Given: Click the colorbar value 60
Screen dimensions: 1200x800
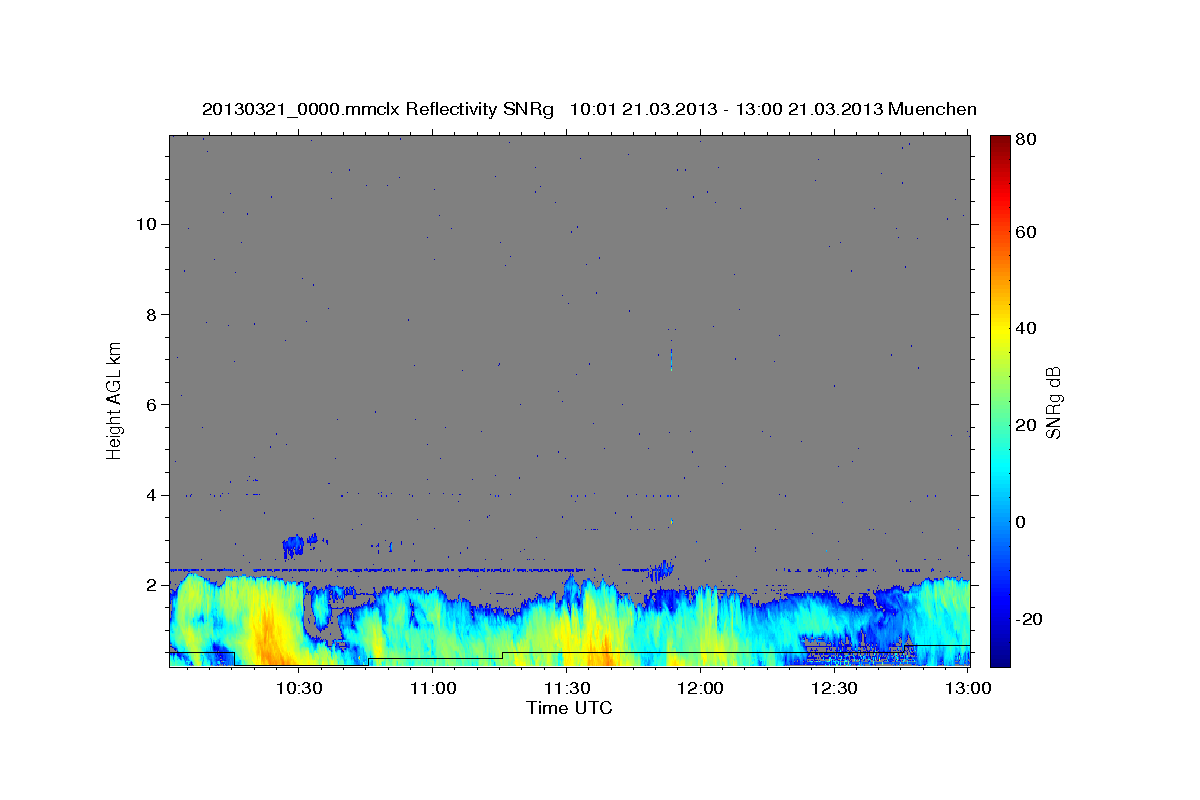Looking at the screenshot, I should point(1026,232).
